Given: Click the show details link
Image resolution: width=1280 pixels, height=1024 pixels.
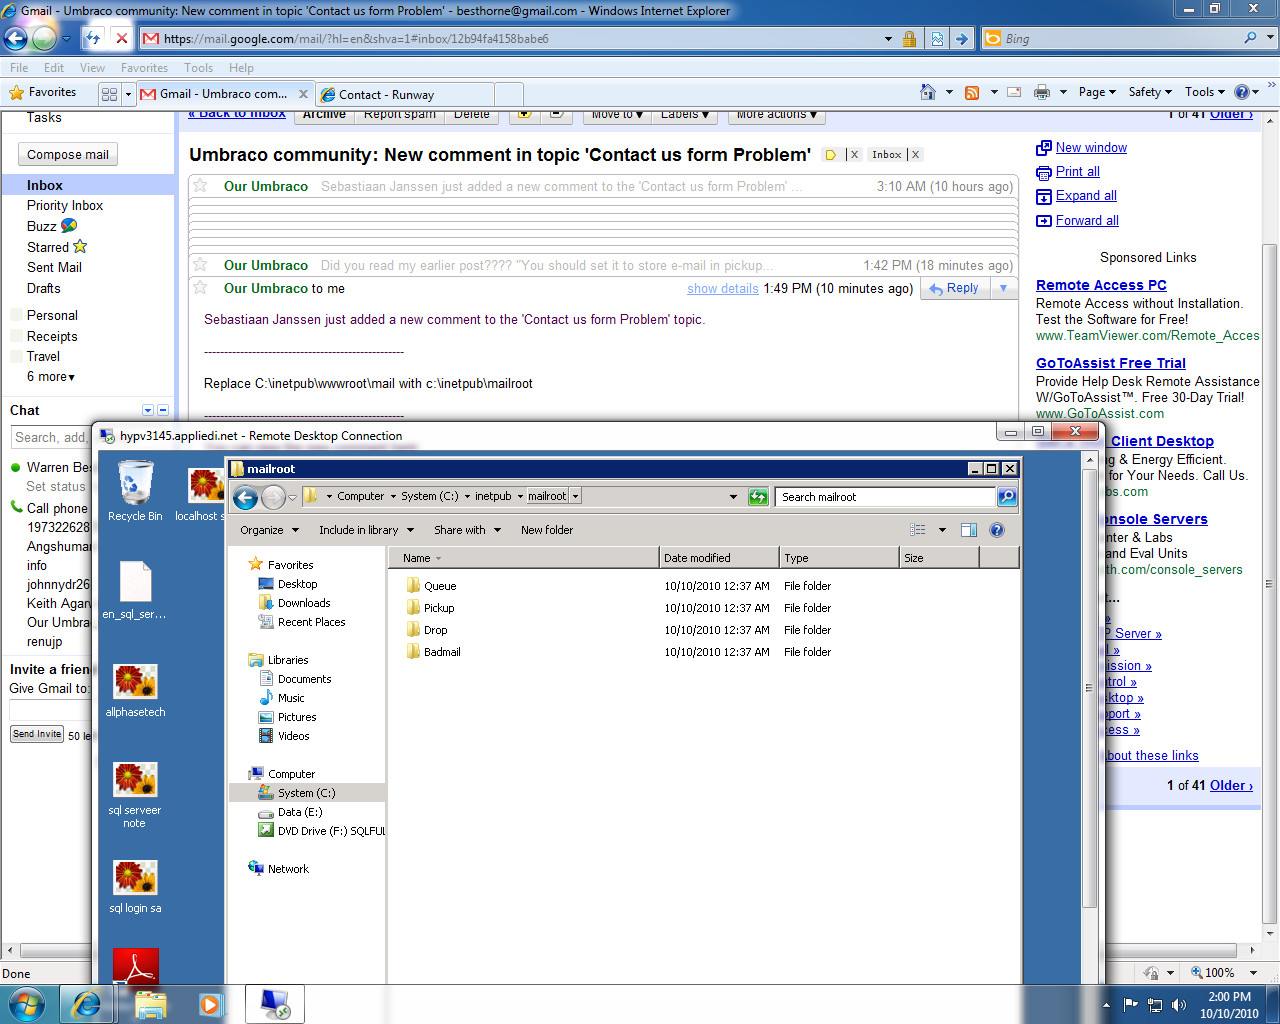Looking at the screenshot, I should (723, 289).
